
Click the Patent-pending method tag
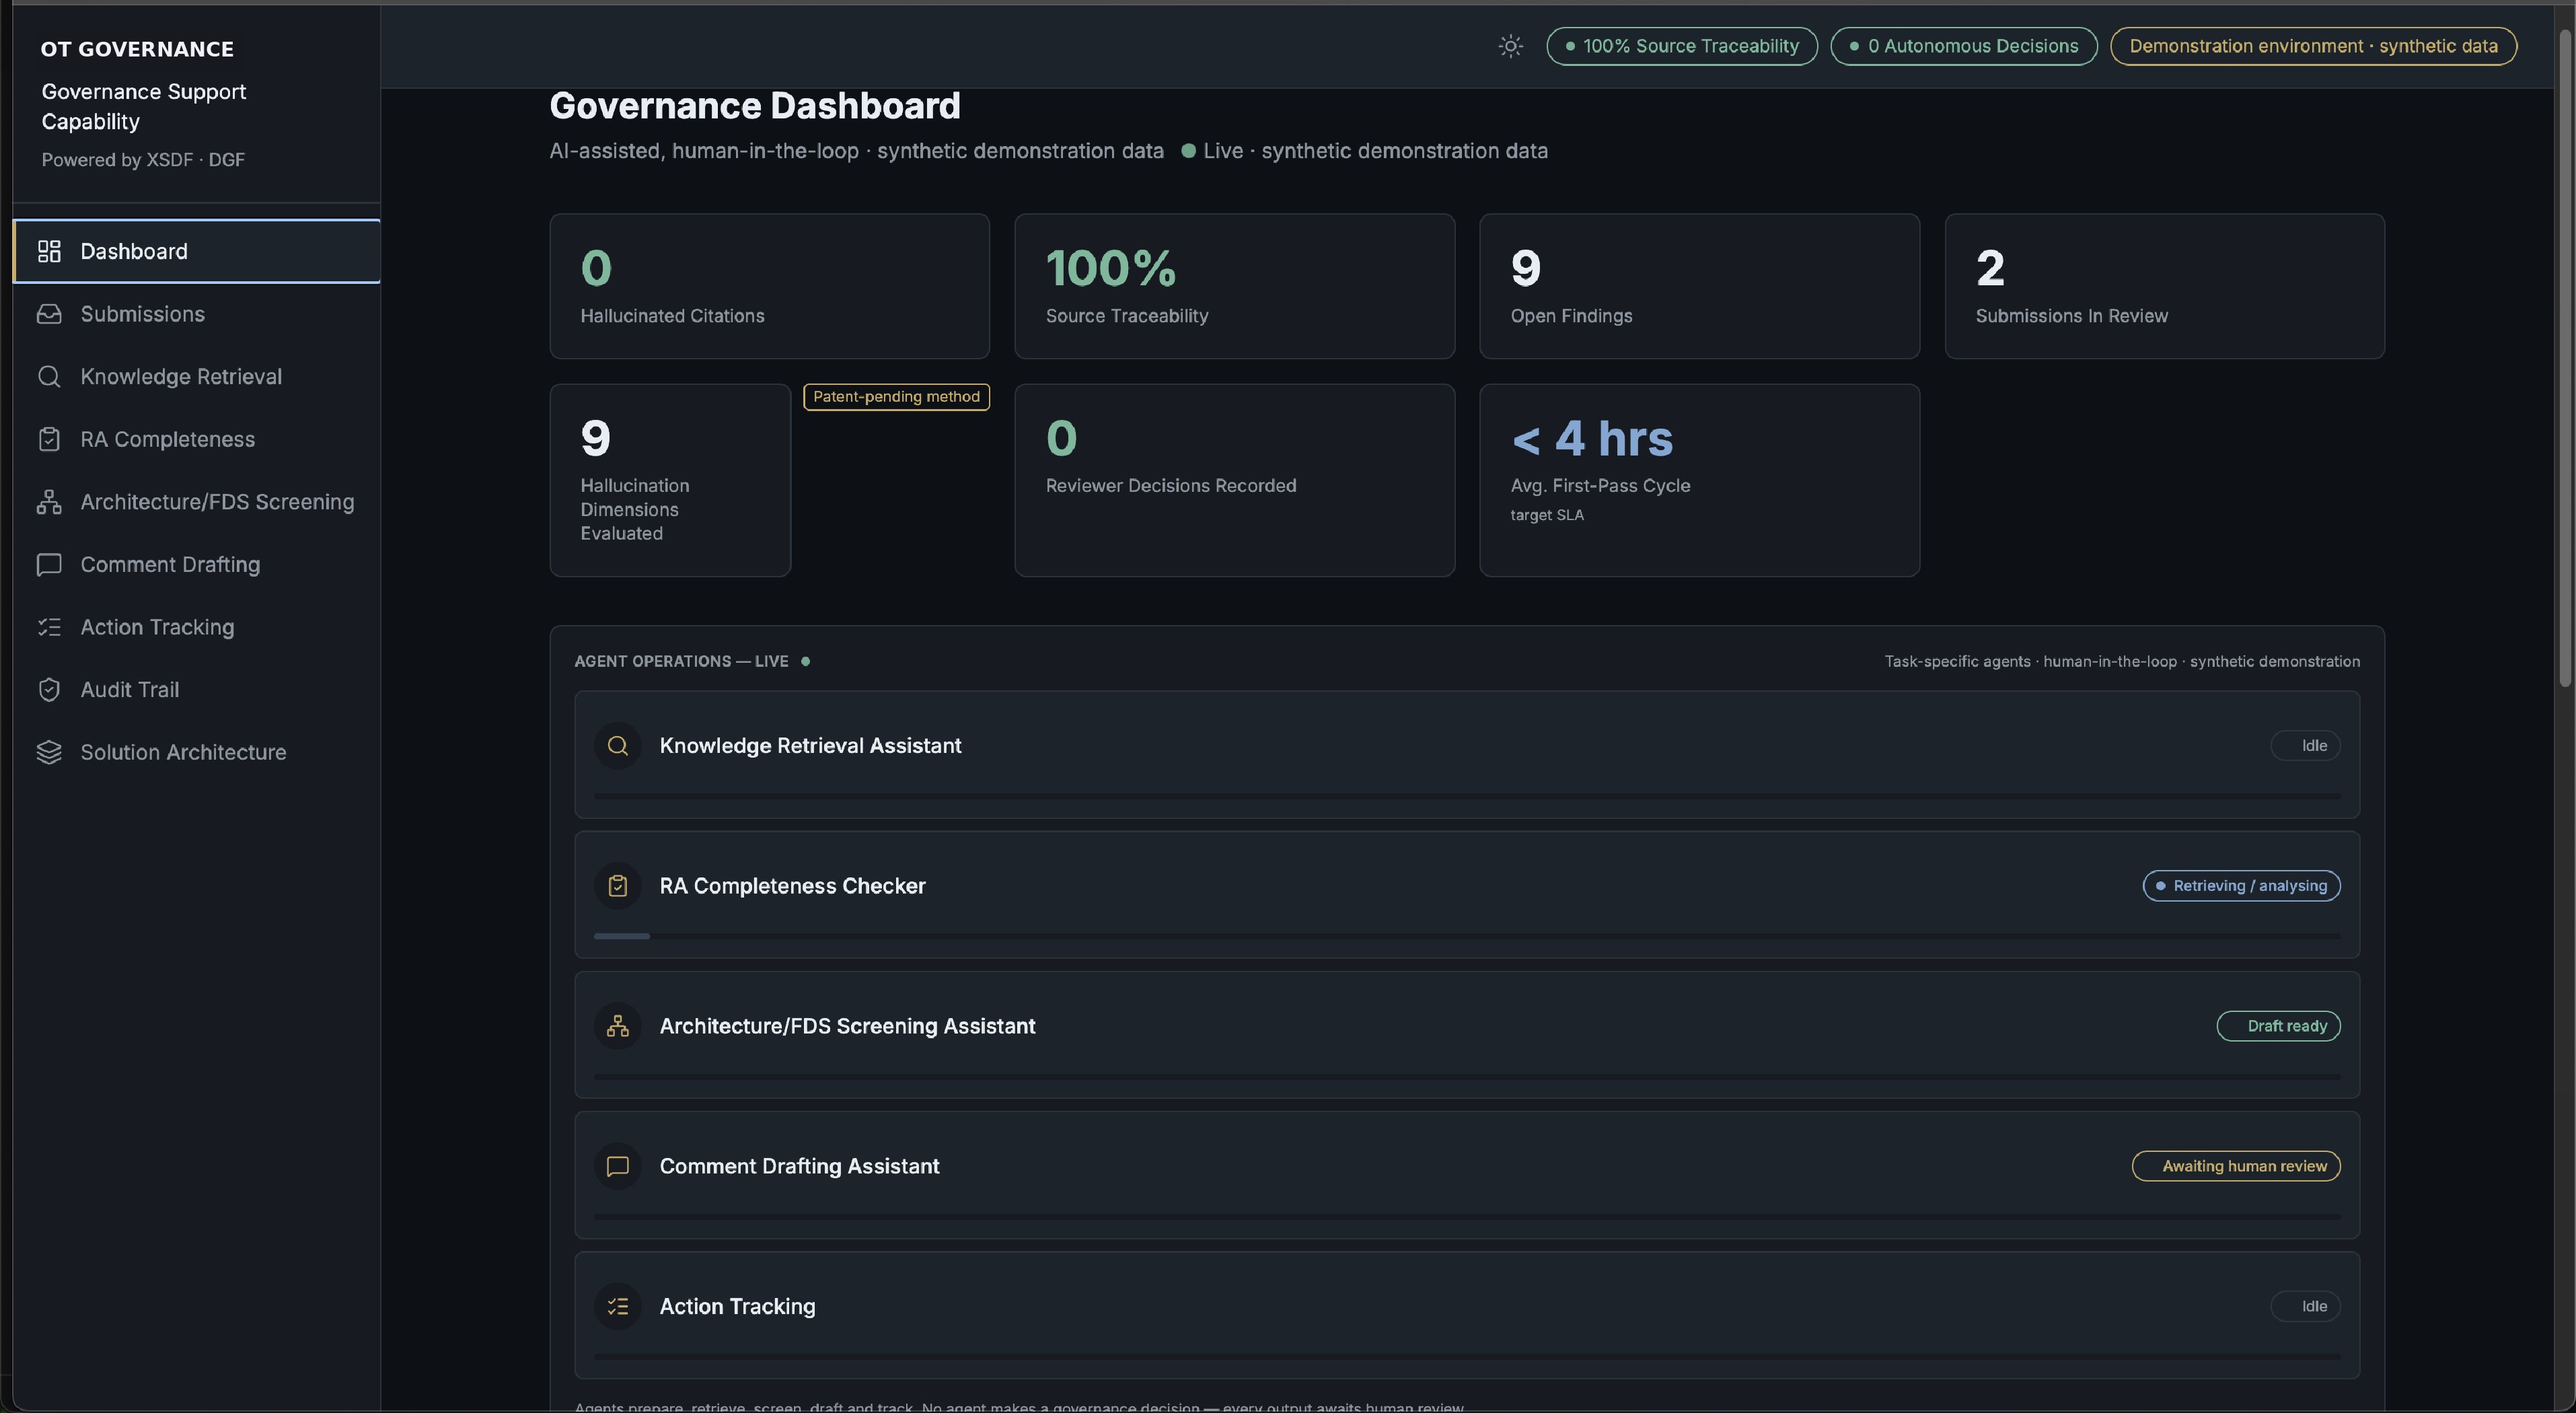pos(896,397)
